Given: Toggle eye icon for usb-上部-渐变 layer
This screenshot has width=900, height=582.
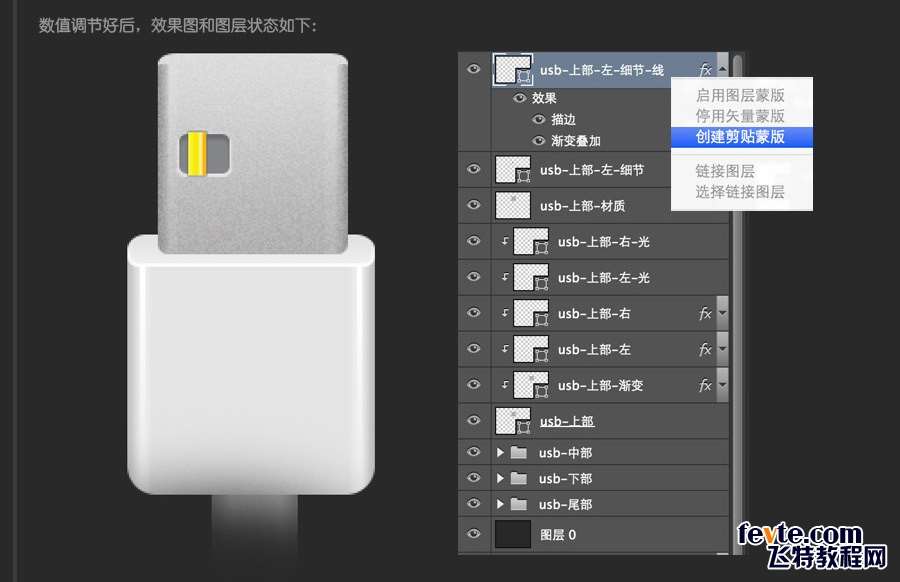Looking at the screenshot, I should [x=474, y=384].
